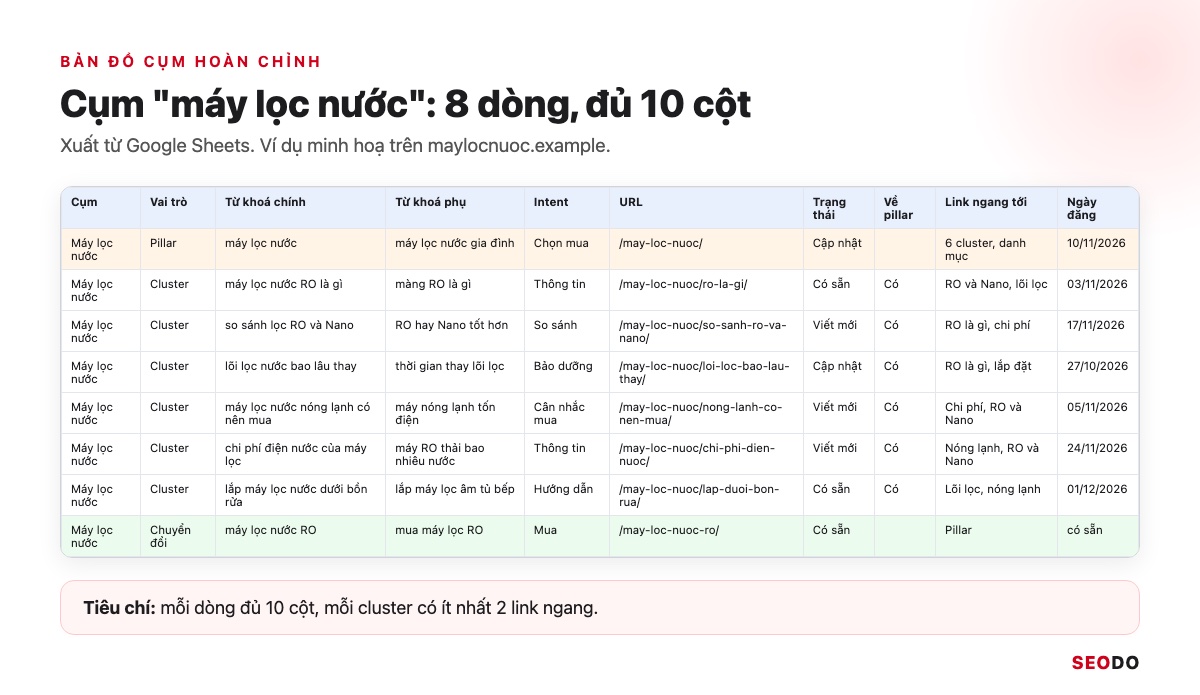
Task: Click the URL '/may-loc-nuoc/nong-lanh-co-nen-mua/'
Action: pos(703,413)
